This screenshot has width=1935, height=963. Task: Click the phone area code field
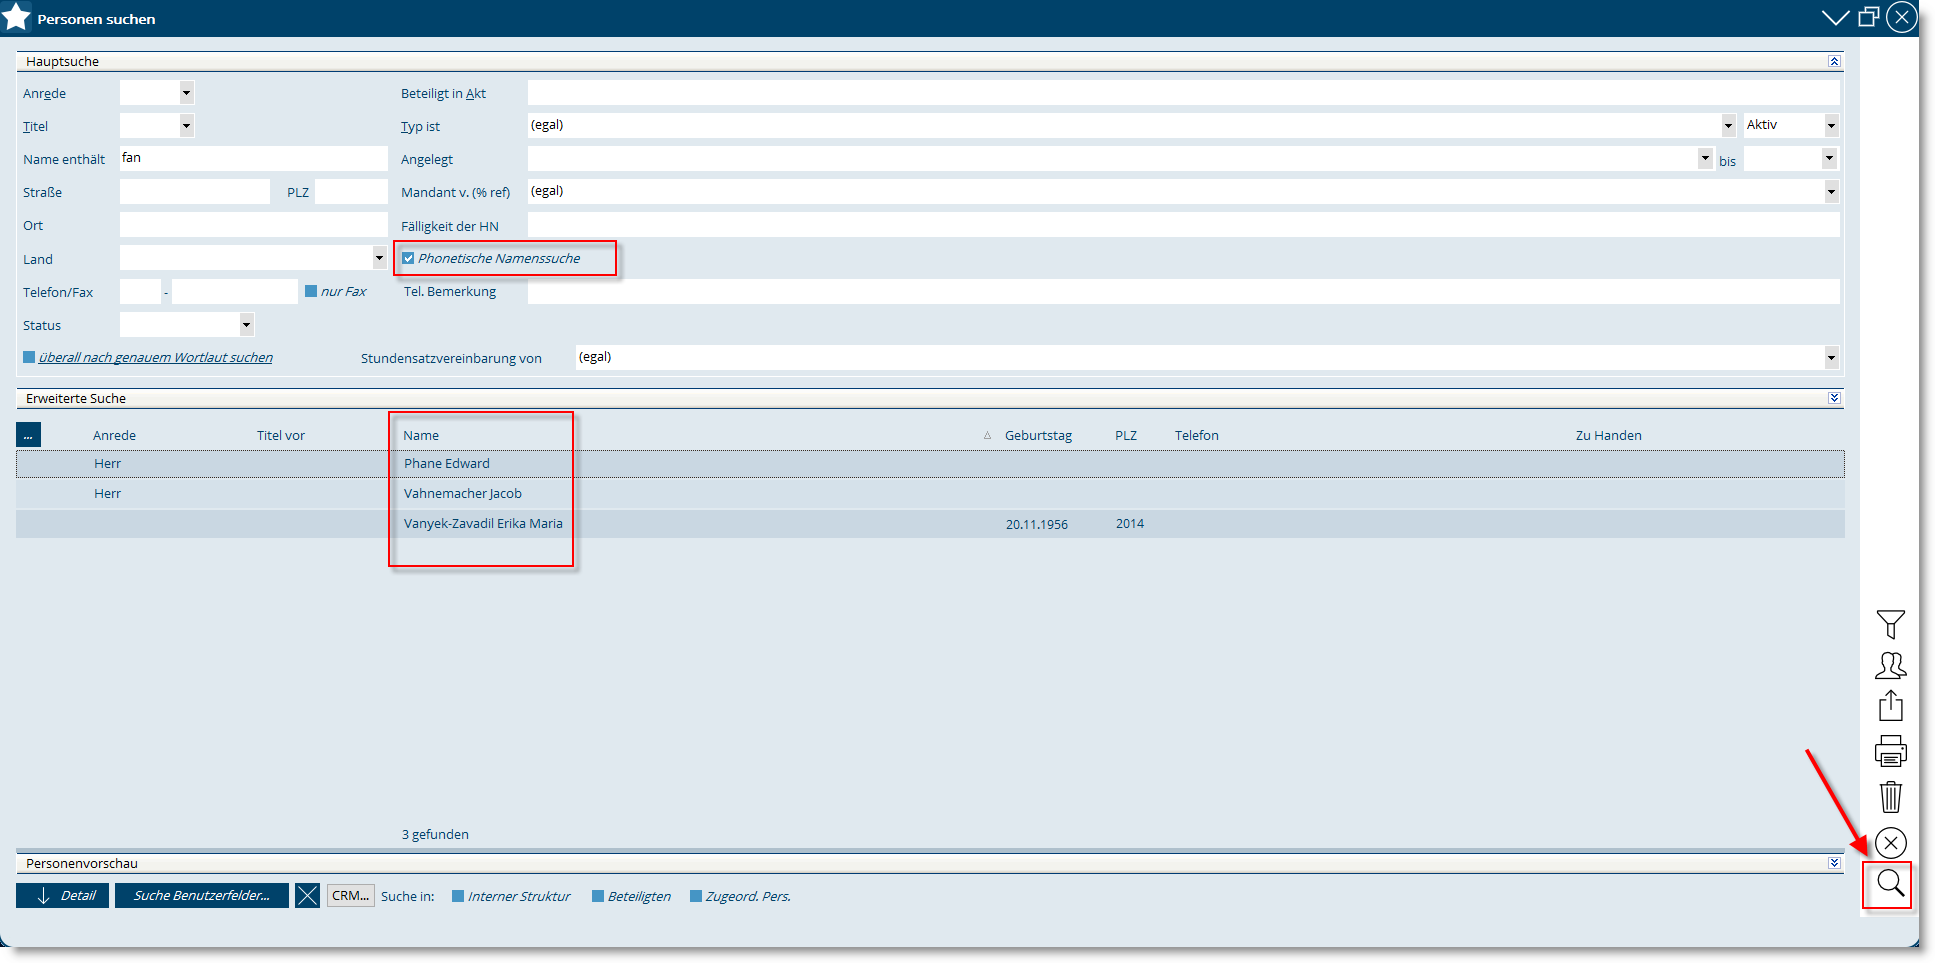tap(140, 291)
